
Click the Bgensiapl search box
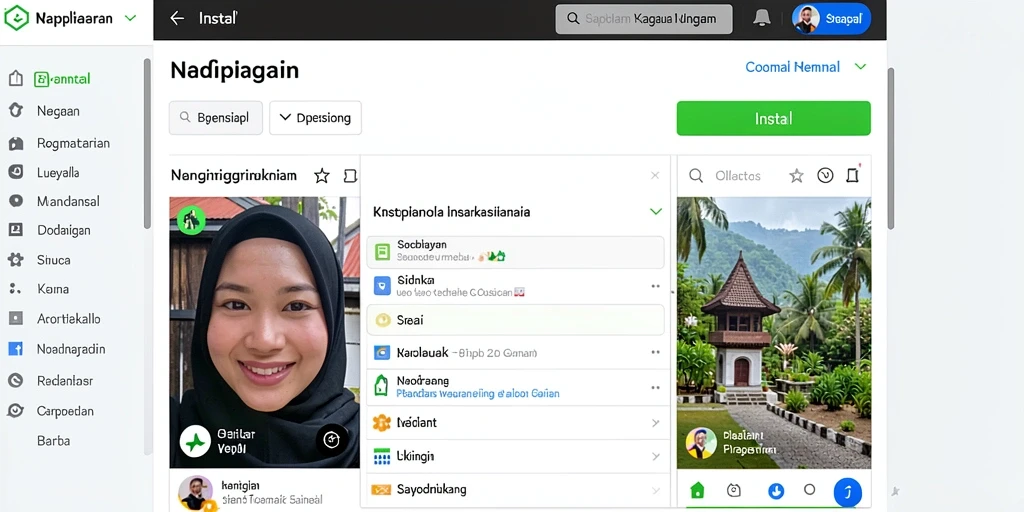pyautogui.click(x=216, y=118)
